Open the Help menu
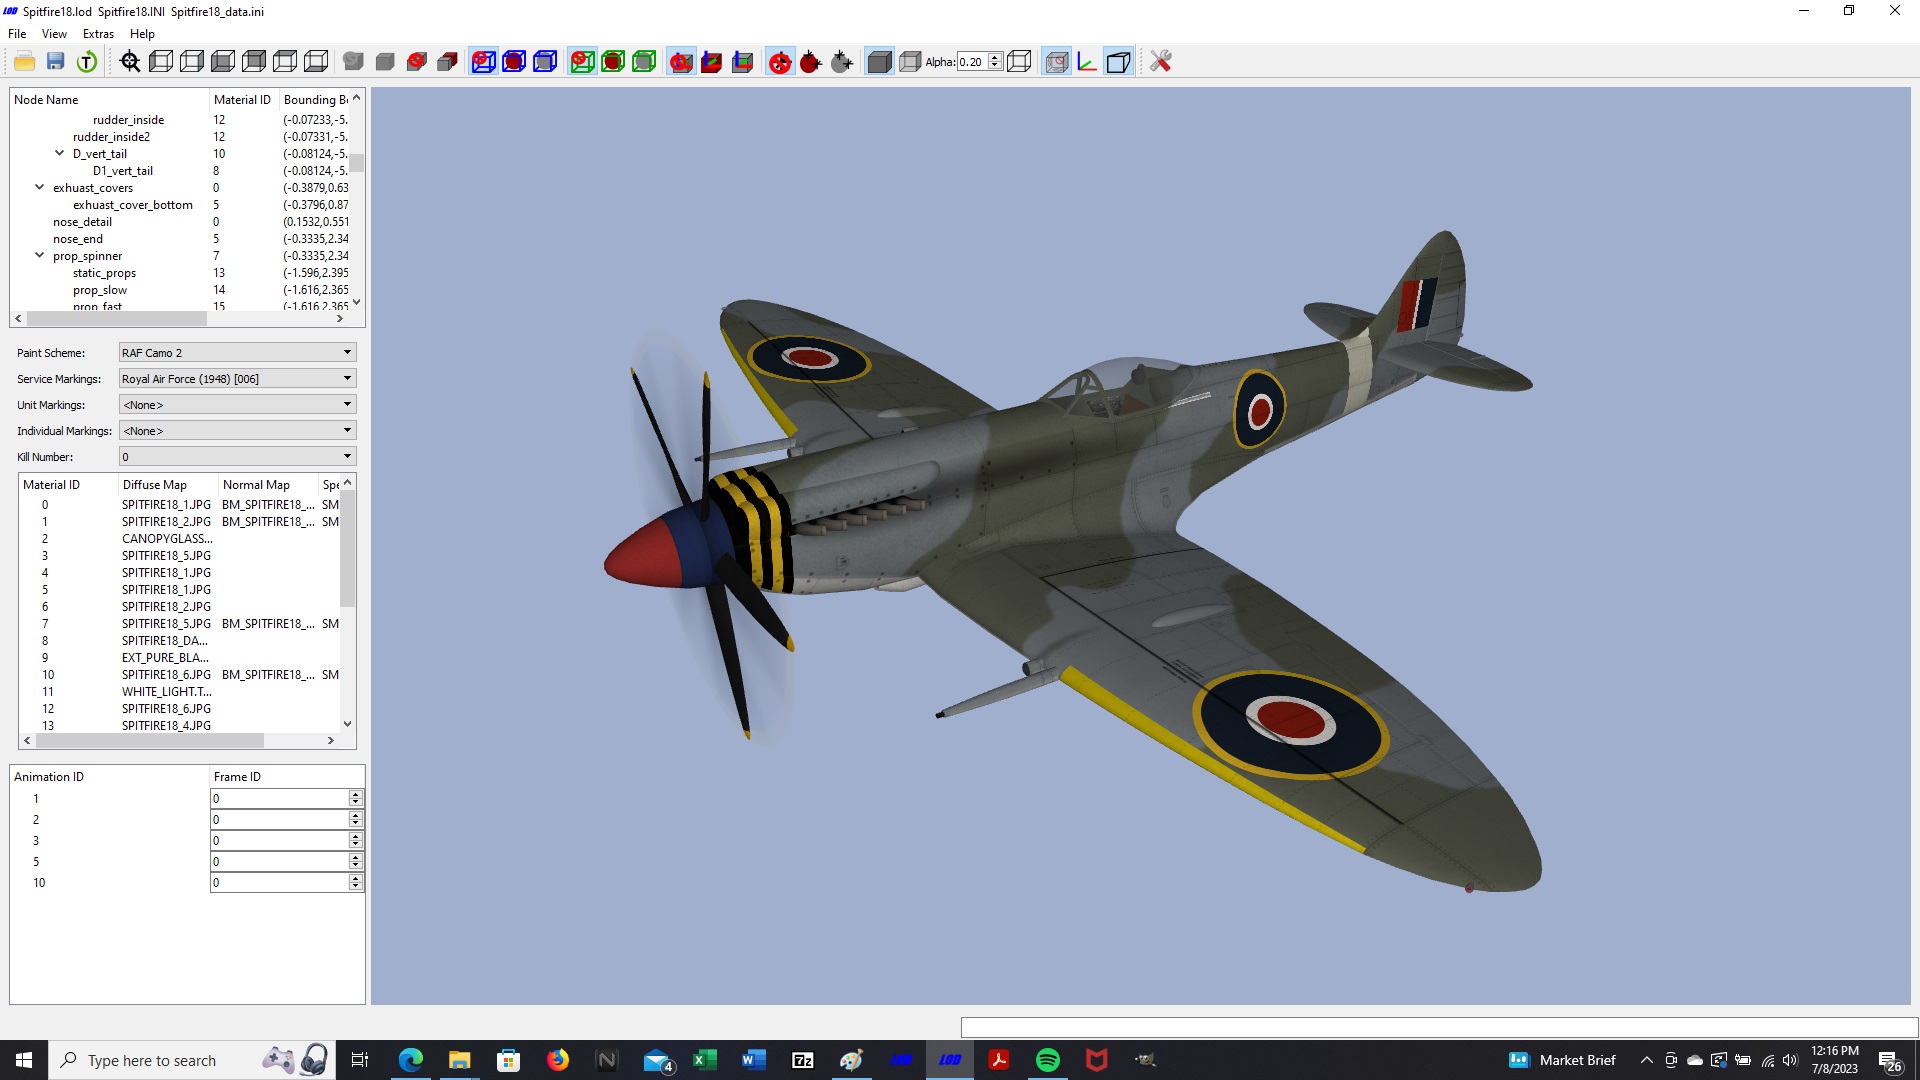Image resolution: width=1920 pixels, height=1080 pixels. 142,34
